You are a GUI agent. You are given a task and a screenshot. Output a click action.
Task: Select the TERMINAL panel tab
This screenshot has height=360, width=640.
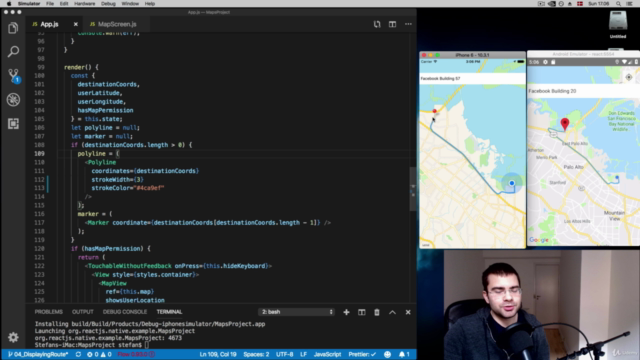coord(169,312)
